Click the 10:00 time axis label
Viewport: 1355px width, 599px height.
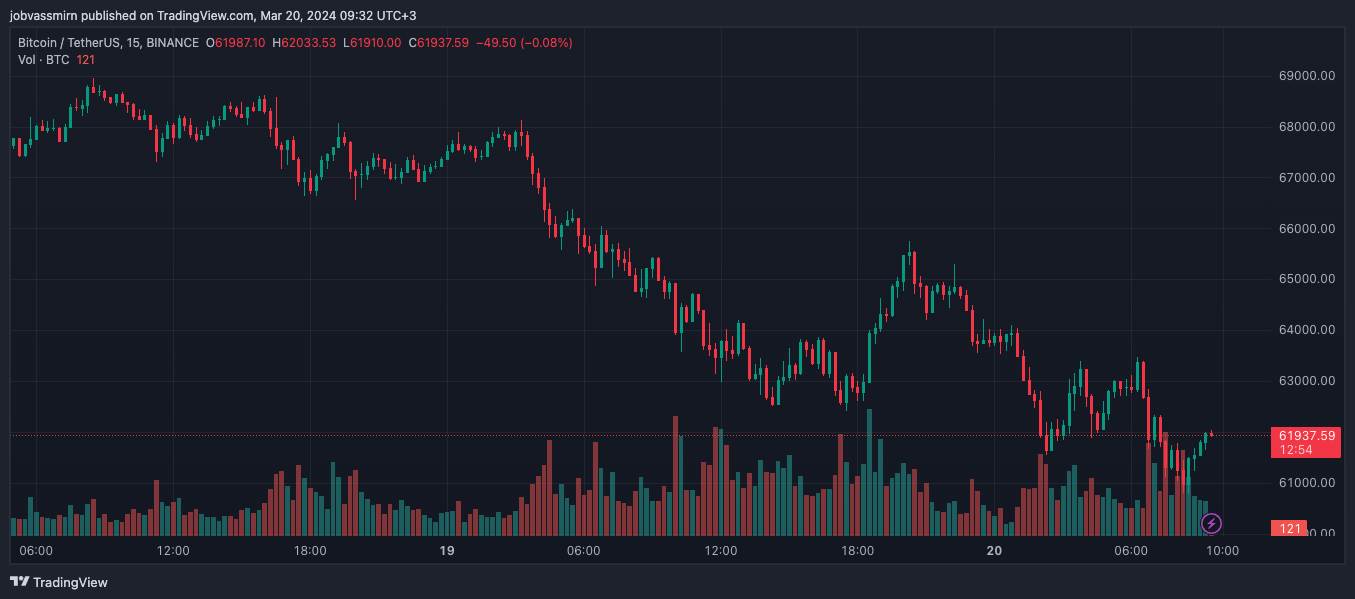(x=1222, y=551)
